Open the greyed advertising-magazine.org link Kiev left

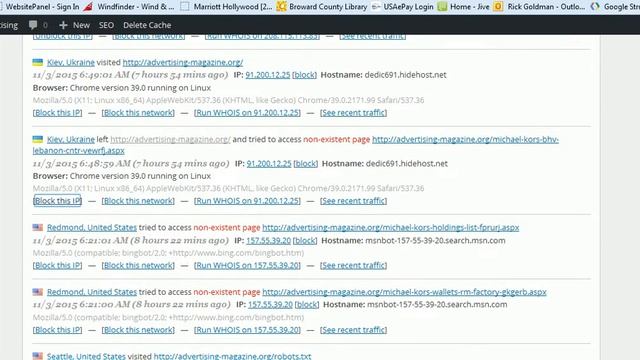click(171, 139)
